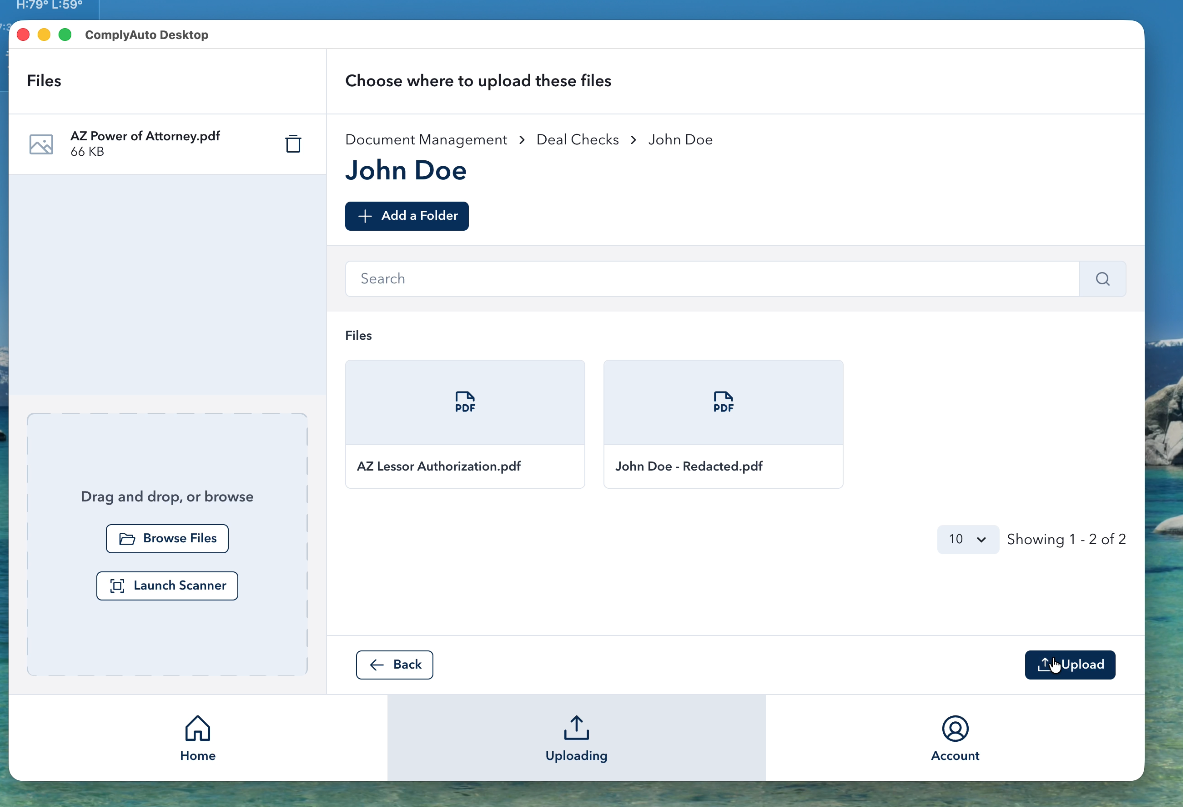Click PDF icon of AZ Lessor Authorization file

[x=465, y=402]
